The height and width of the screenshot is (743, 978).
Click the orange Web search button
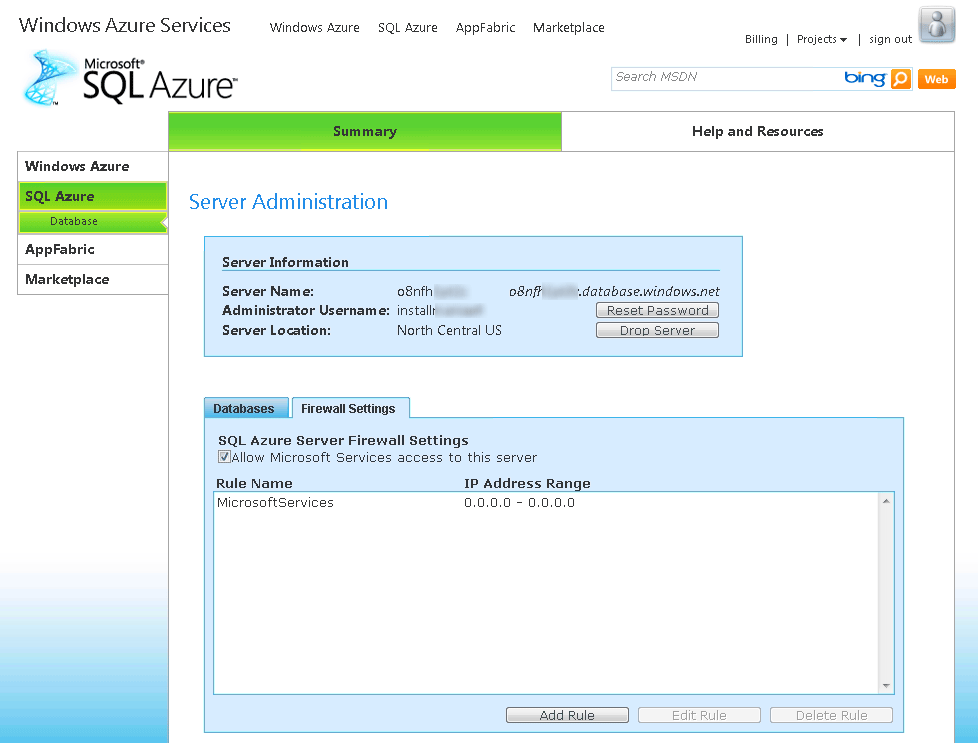(936, 79)
